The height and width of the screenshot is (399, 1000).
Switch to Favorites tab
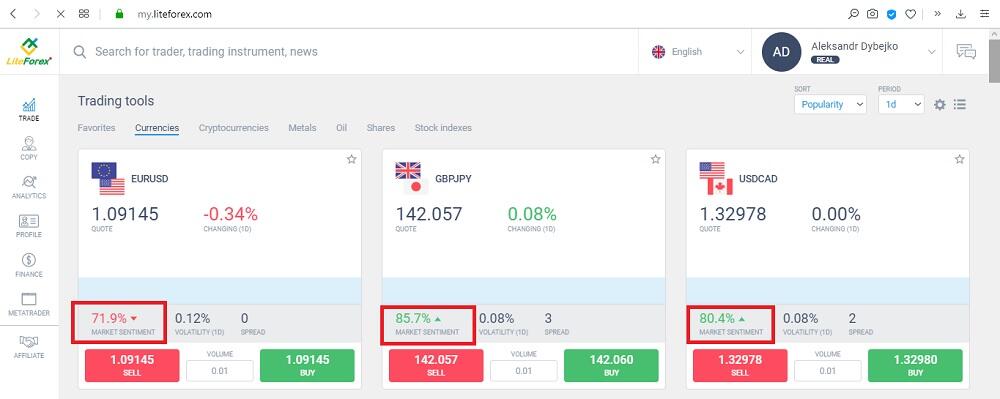coord(96,127)
